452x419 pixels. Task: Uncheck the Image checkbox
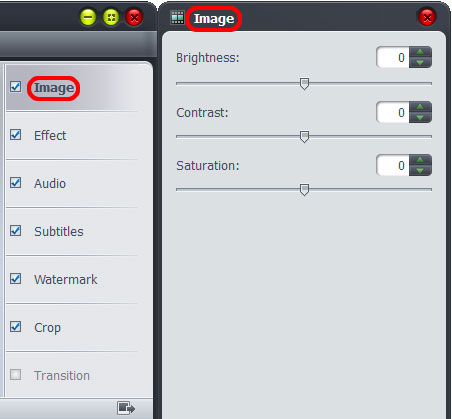[x=16, y=87]
